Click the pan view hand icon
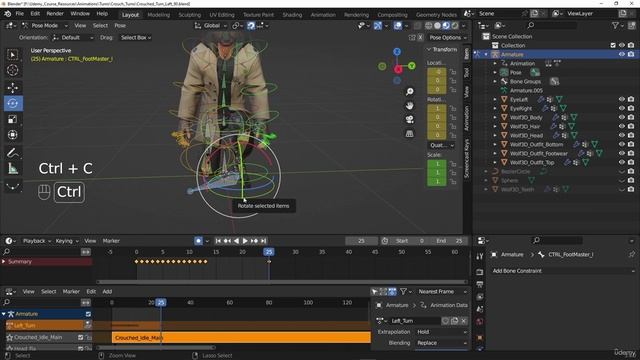The width and height of the screenshot is (640, 360). [x=409, y=106]
